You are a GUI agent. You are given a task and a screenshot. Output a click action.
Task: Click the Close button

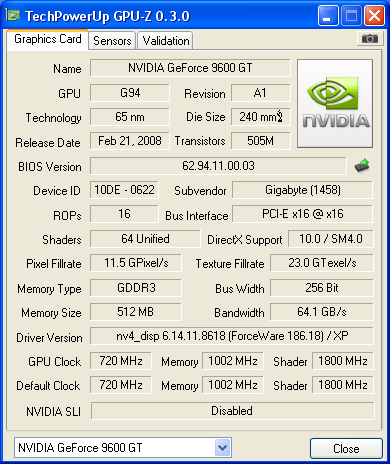346,448
